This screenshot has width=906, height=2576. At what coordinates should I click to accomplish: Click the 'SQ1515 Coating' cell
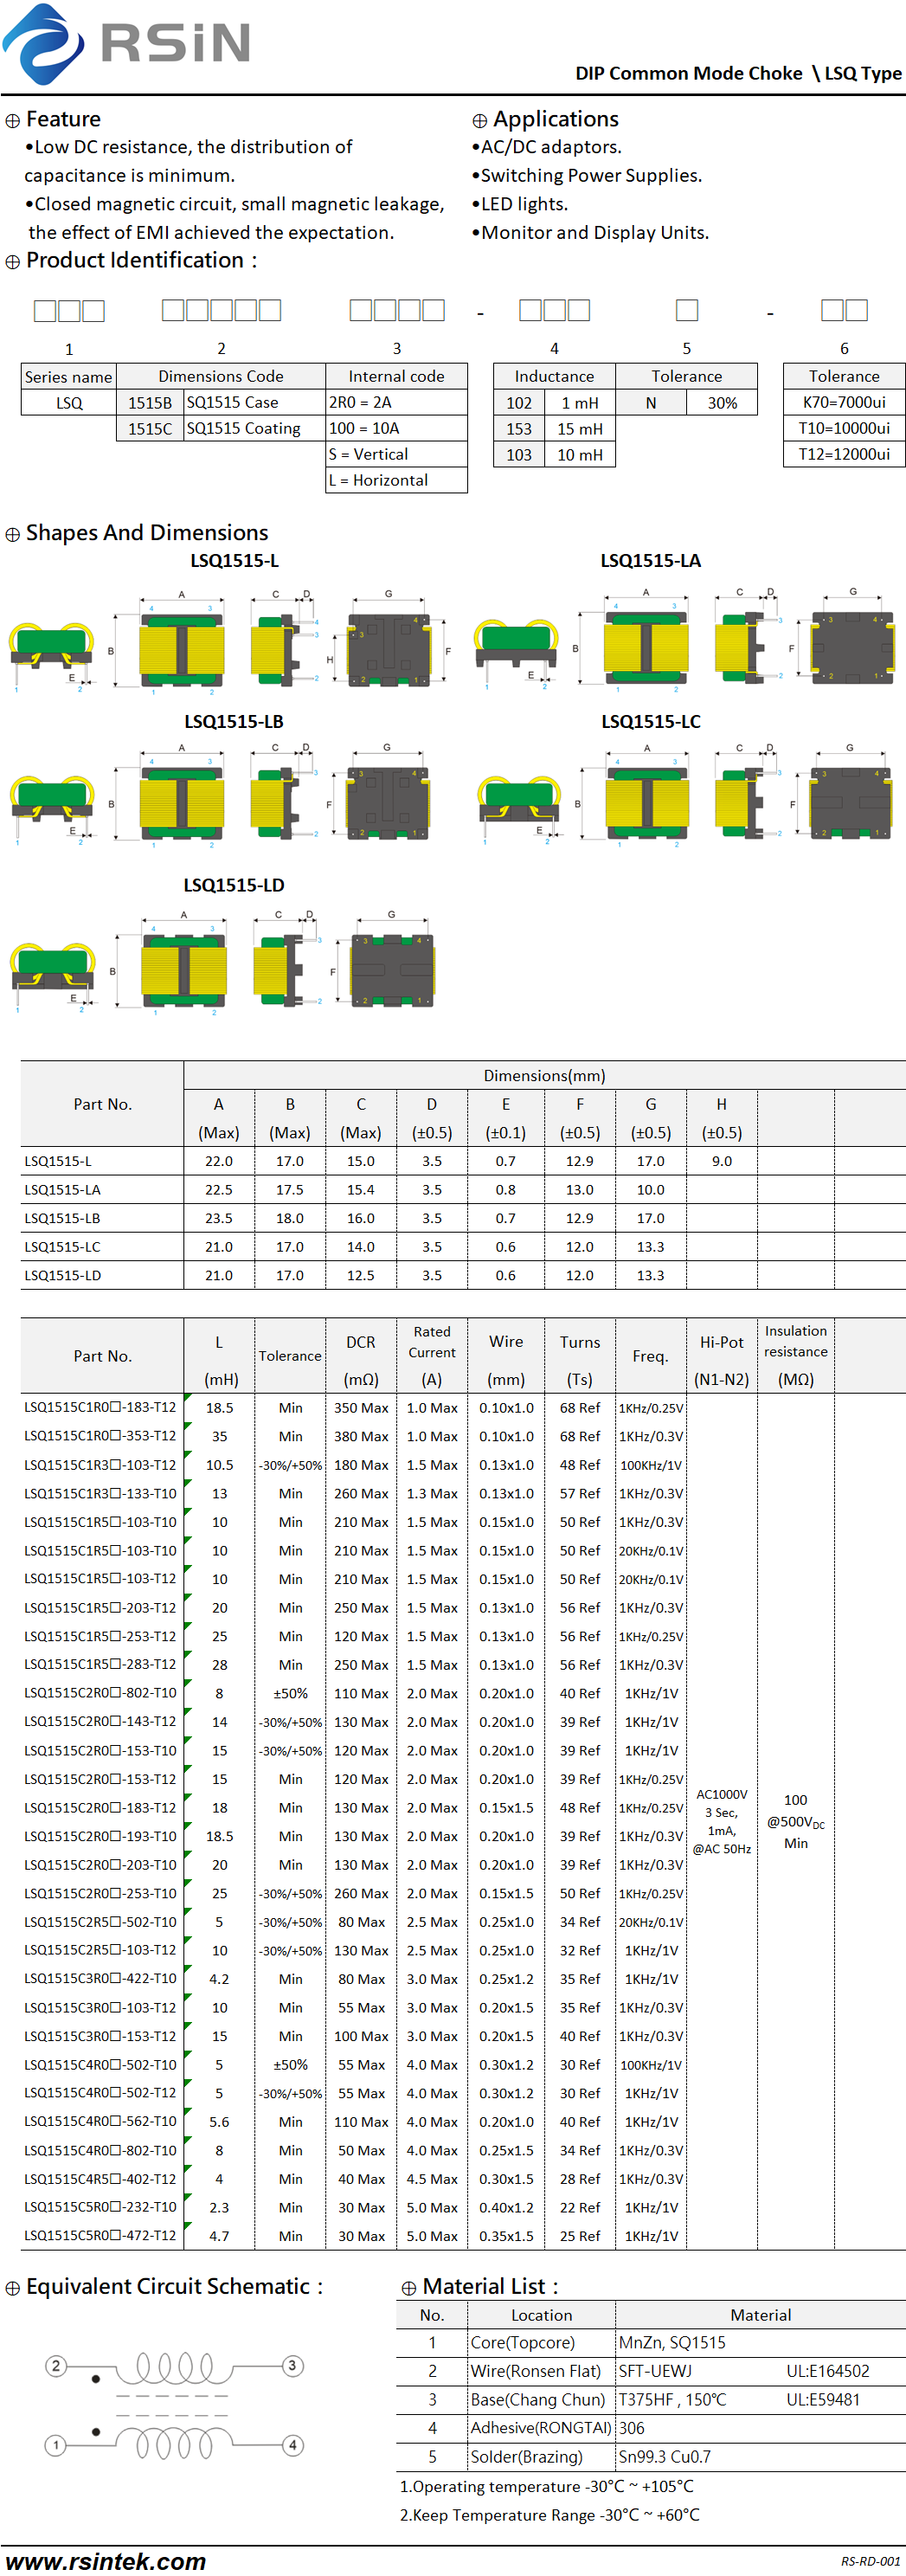(255, 429)
